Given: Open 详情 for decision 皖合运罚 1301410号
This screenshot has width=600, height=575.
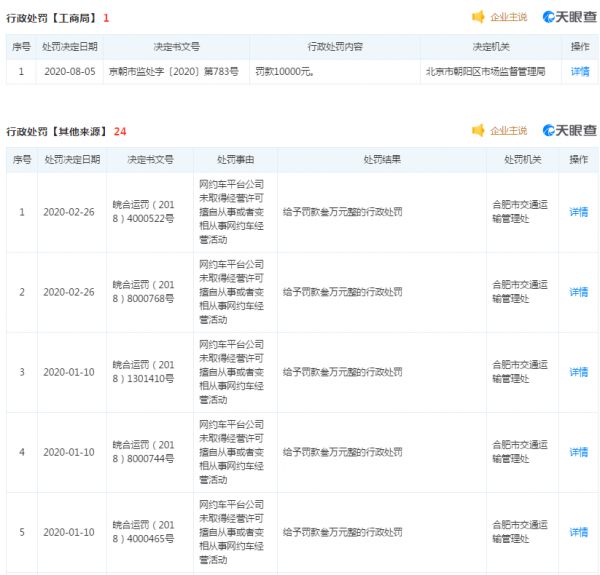Looking at the screenshot, I should point(578,372).
